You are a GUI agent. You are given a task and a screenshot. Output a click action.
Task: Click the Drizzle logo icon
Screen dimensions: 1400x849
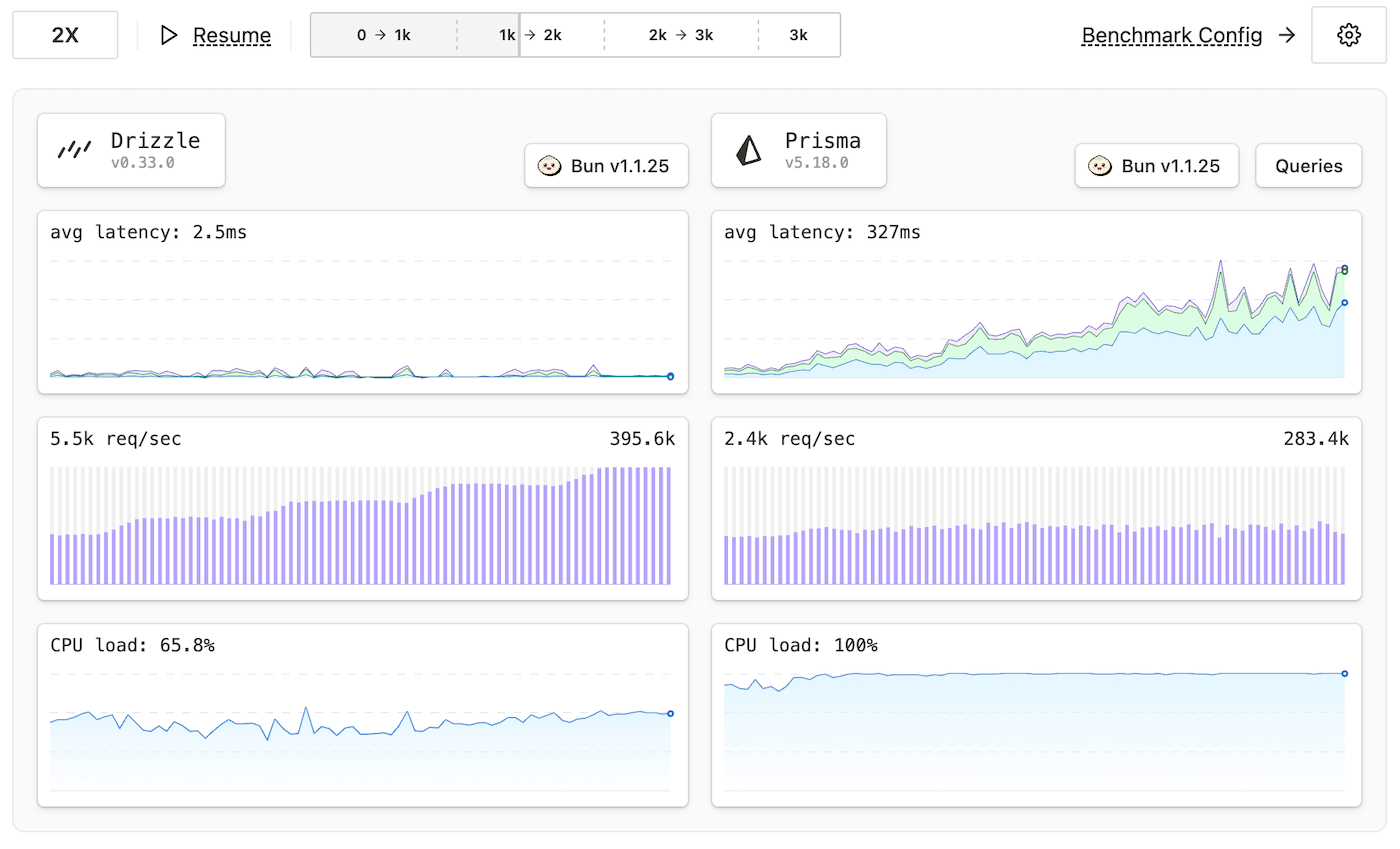[x=74, y=150]
